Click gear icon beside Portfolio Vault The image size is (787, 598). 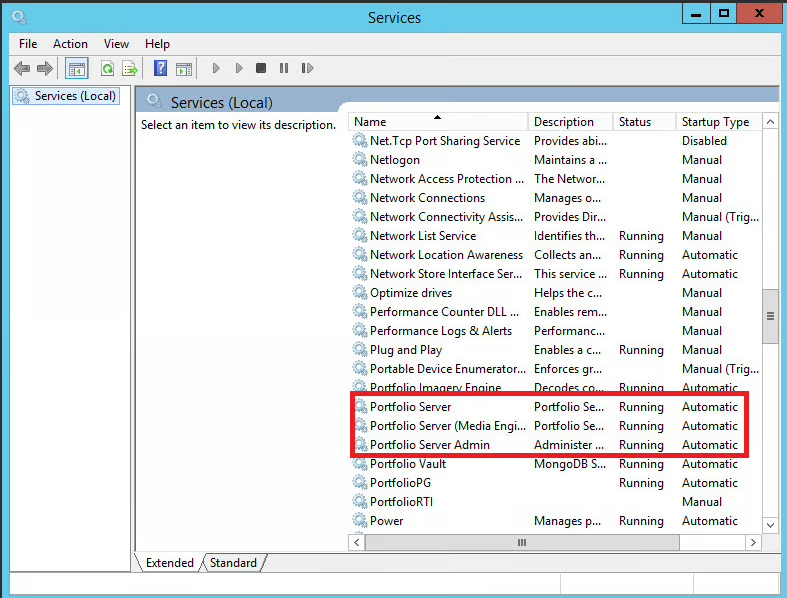pyautogui.click(x=359, y=463)
